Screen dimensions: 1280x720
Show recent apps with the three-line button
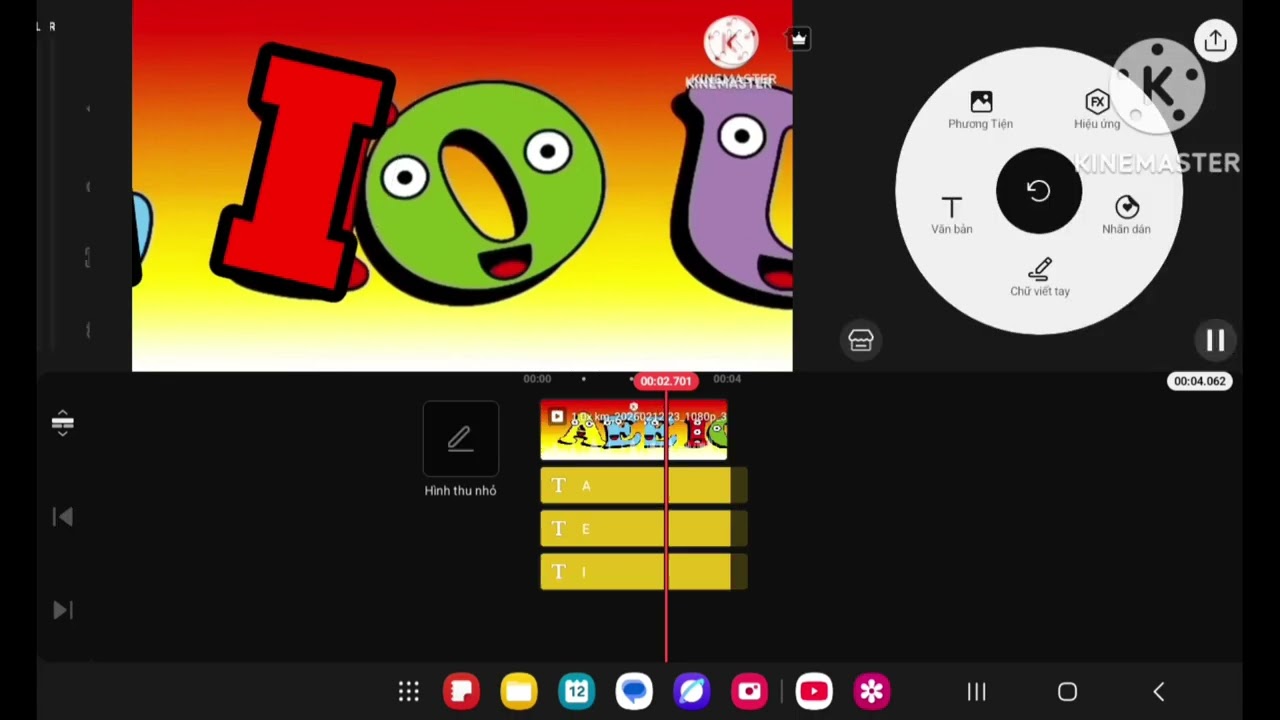click(977, 692)
